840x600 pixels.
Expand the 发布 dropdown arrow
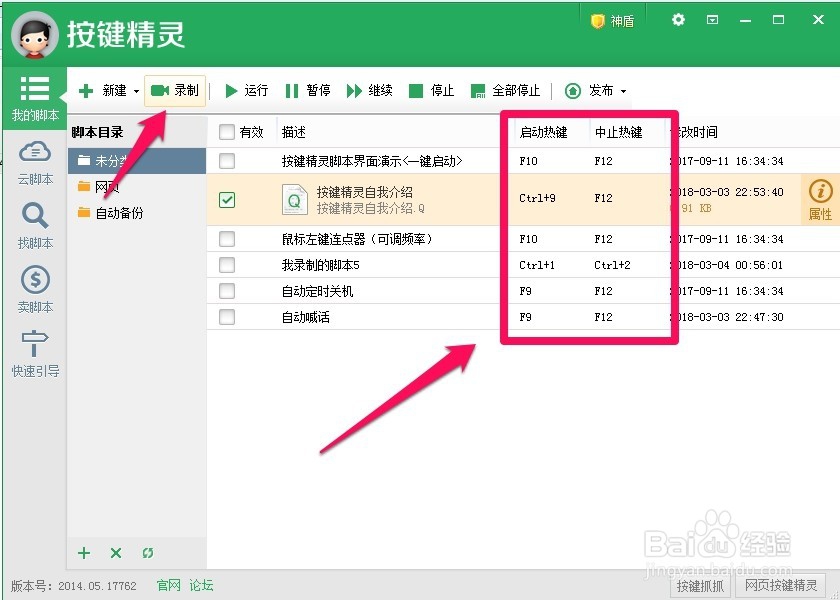point(623,91)
